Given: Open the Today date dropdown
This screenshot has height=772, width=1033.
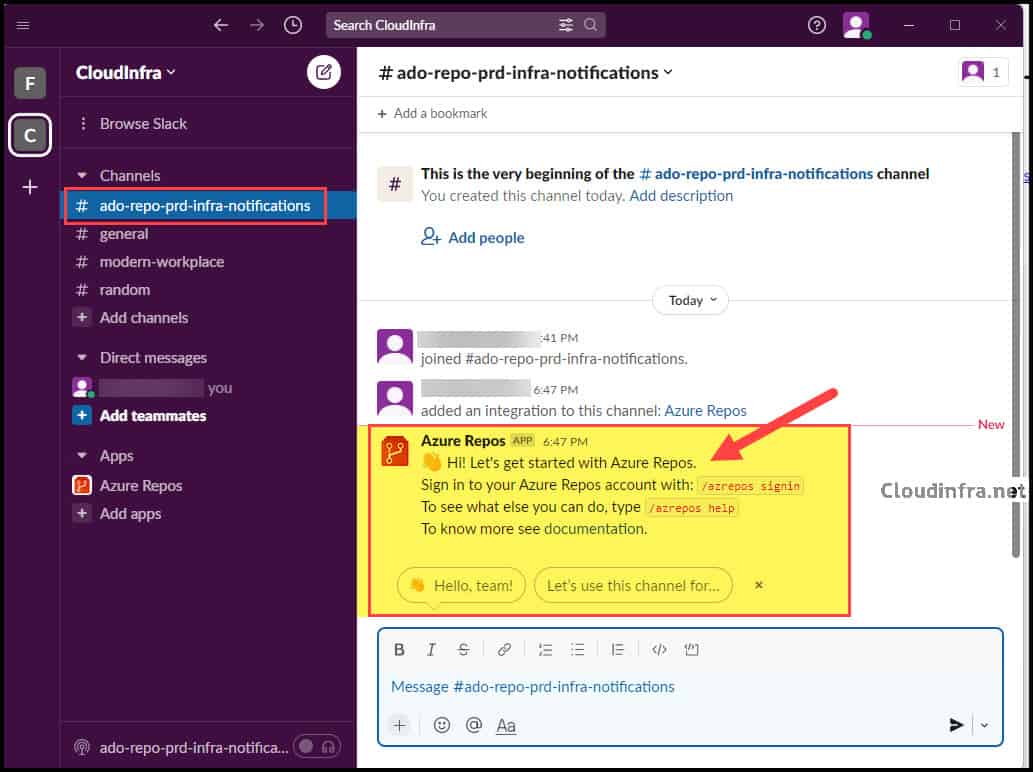Looking at the screenshot, I should click(690, 300).
